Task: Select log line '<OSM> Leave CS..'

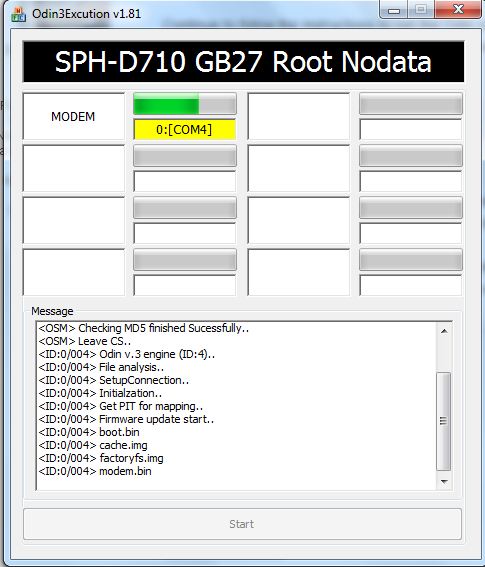Action: point(85,341)
